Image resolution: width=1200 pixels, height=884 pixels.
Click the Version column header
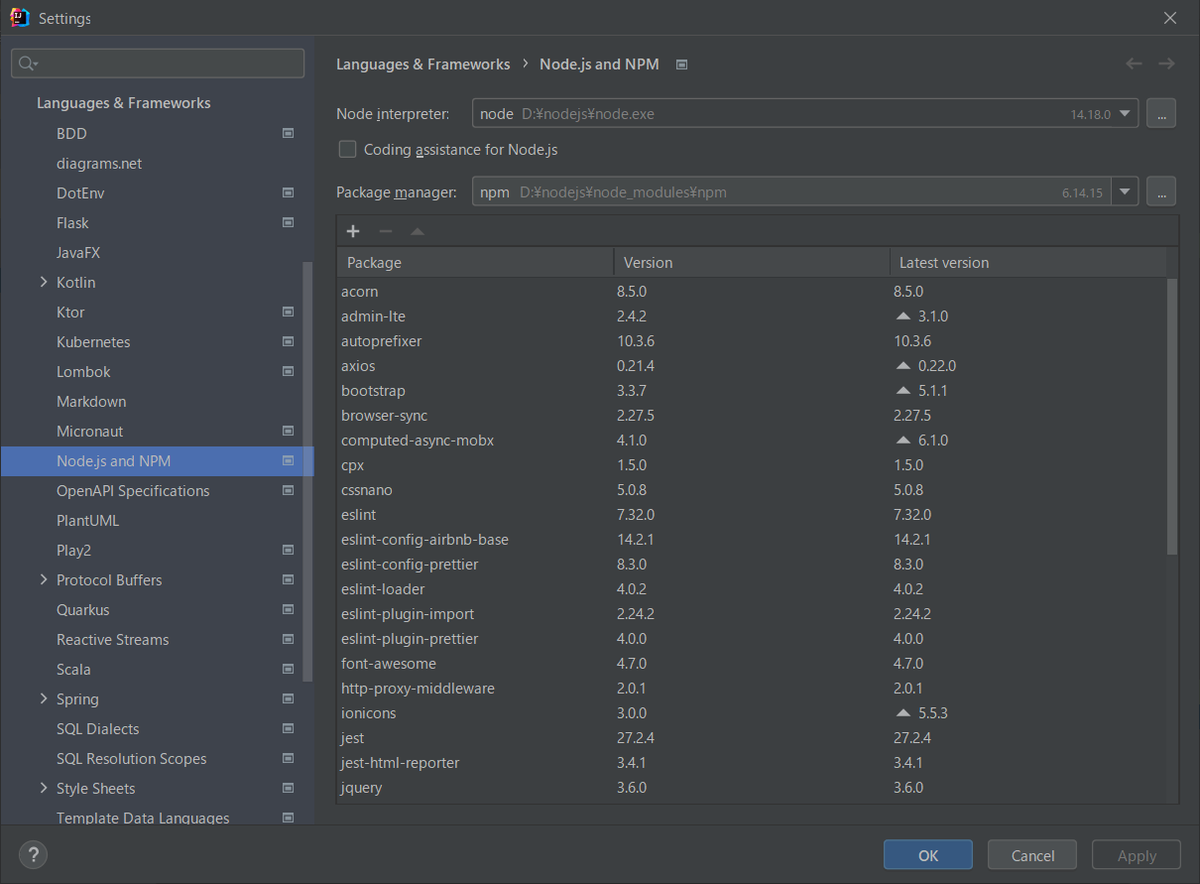coord(751,262)
